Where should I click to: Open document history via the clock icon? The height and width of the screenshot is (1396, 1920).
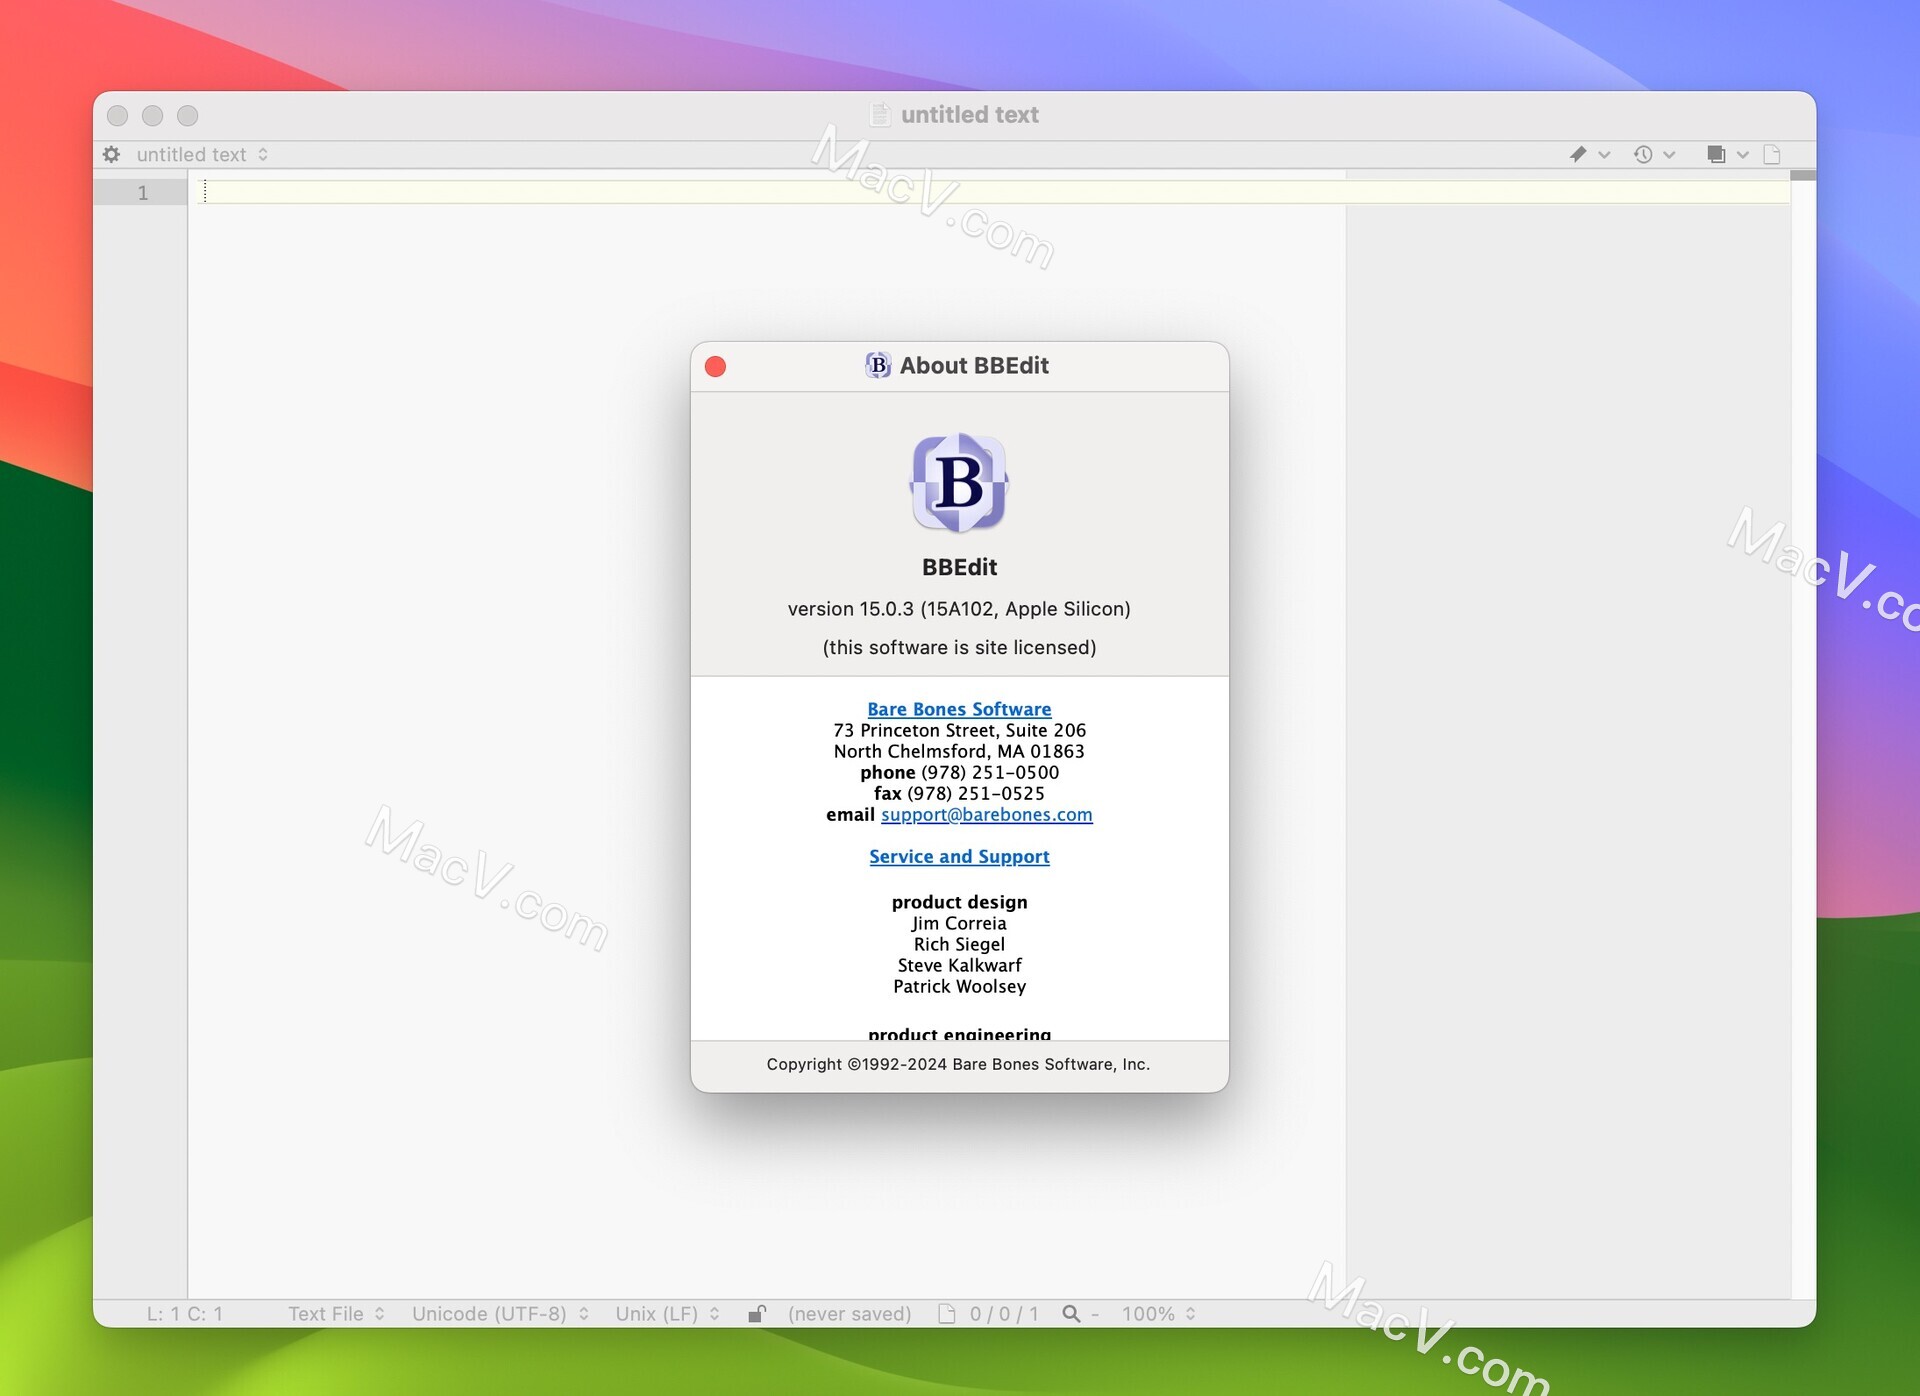click(x=1645, y=154)
